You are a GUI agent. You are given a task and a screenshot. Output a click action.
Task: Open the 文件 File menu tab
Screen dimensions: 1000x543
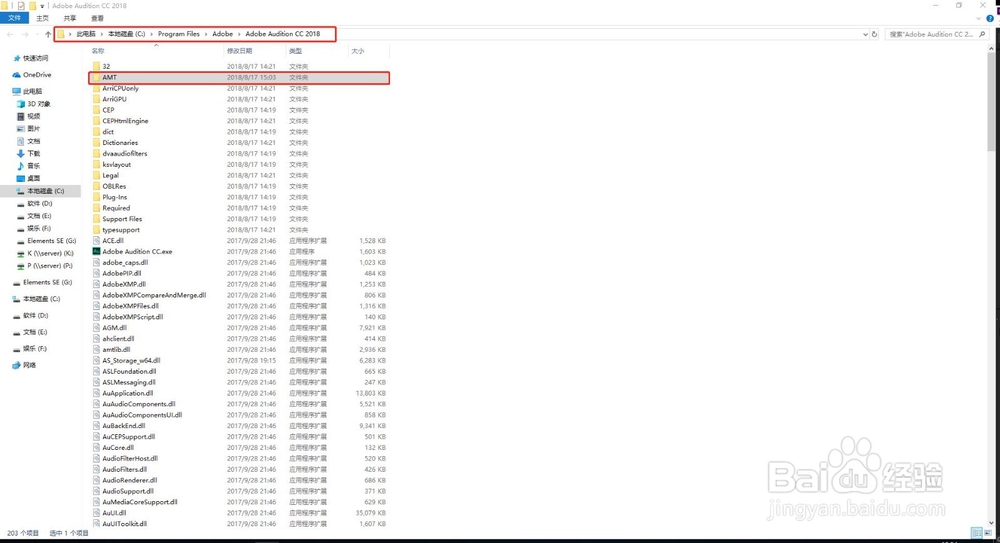coord(14,19)
